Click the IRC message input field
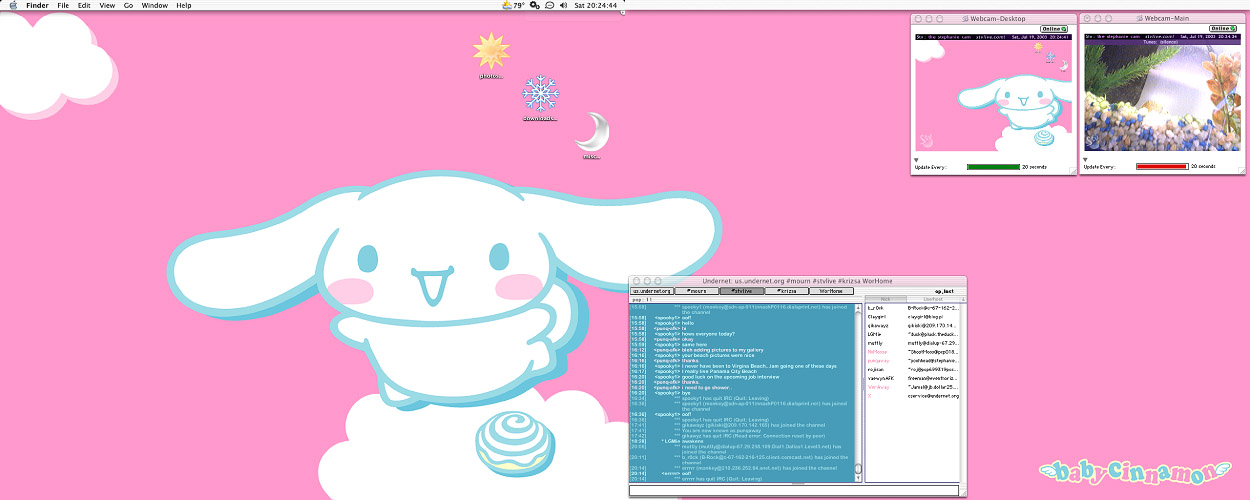 [794, 490]
